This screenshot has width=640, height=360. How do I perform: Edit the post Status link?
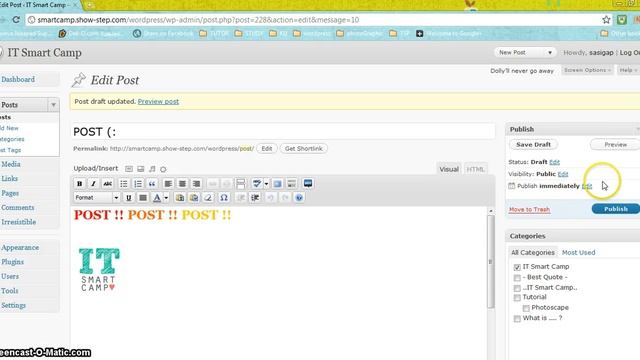554,162
